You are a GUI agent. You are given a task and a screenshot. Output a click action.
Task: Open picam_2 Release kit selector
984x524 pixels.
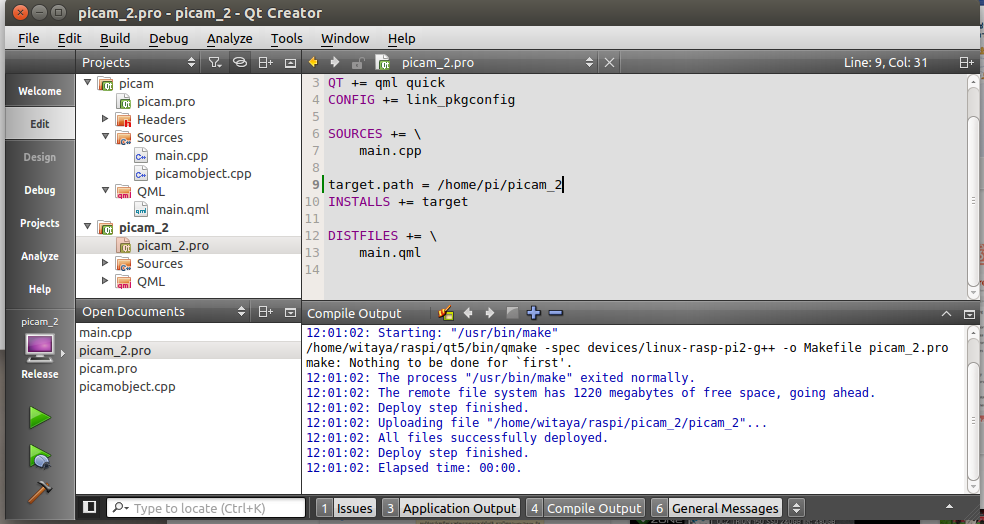pyautogui.click(x=40, y=347)
